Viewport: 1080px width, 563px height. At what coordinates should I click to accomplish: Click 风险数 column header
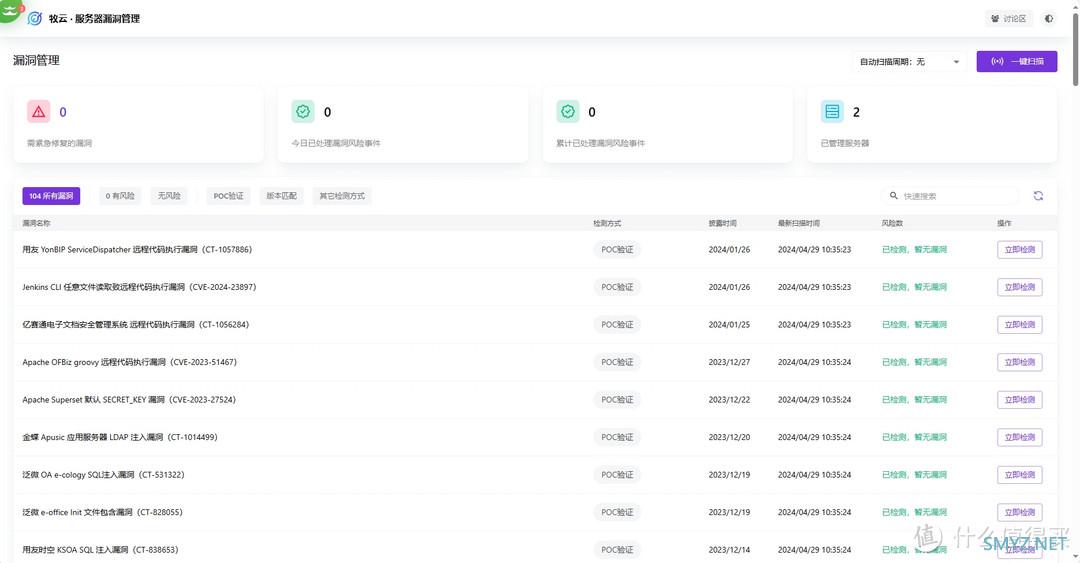(x=892, y=223)
